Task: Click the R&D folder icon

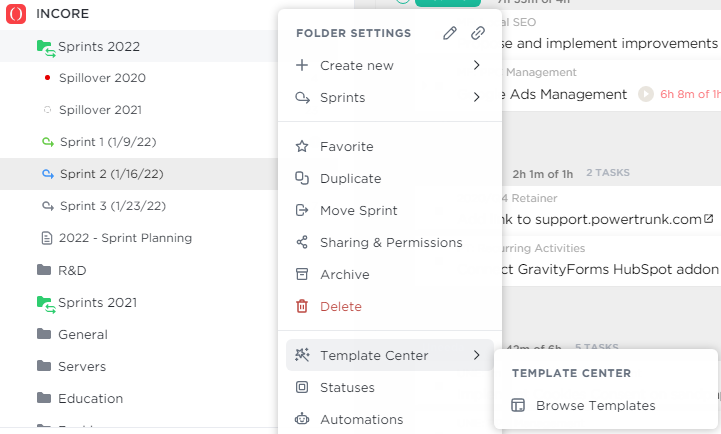Action: 44,270
